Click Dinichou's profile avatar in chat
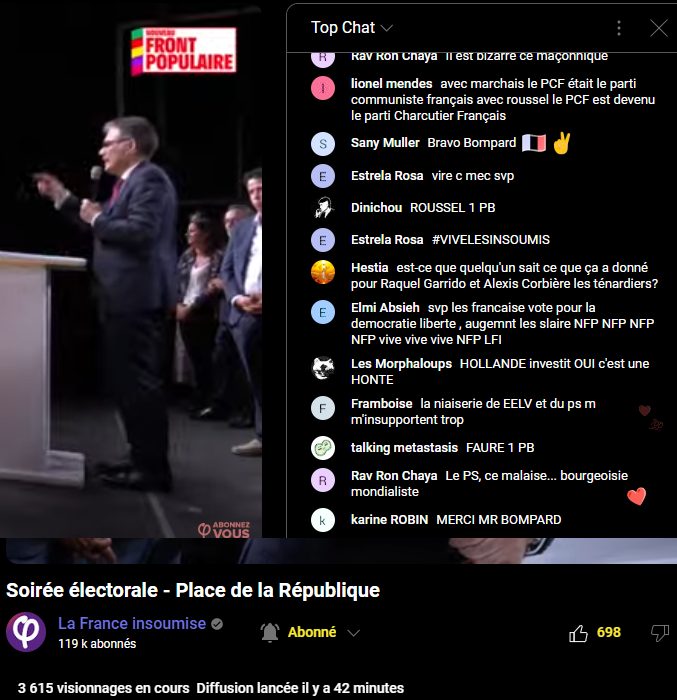Image resolution: width=677 pixels, height=700 pixels. click(323, 208)
